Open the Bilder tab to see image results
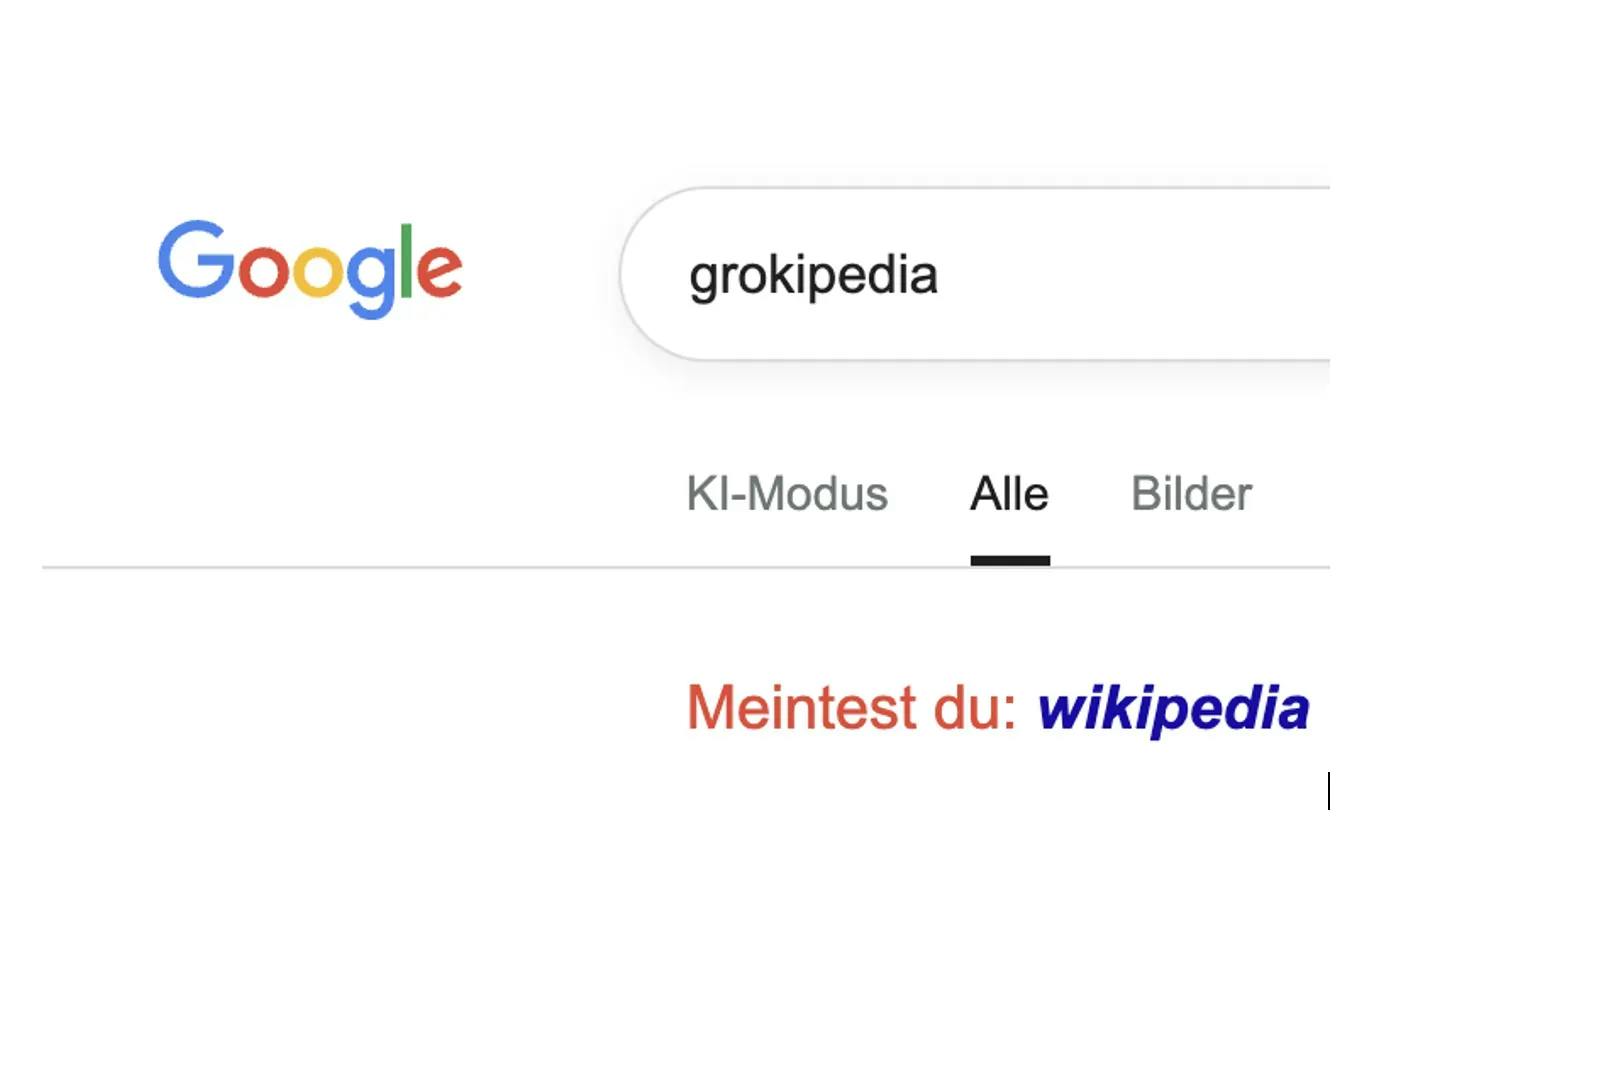The image size is (1606, 1071). pyautogui.click(x=1191, y=492)
